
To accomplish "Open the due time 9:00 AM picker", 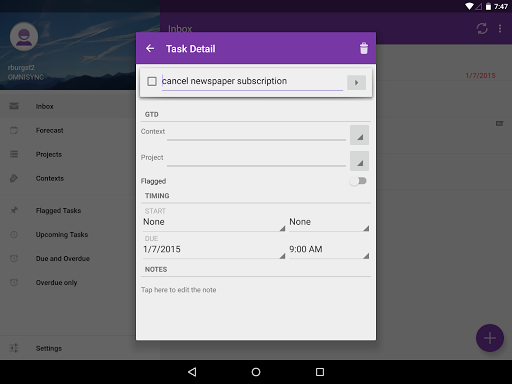I will [329, 250].
